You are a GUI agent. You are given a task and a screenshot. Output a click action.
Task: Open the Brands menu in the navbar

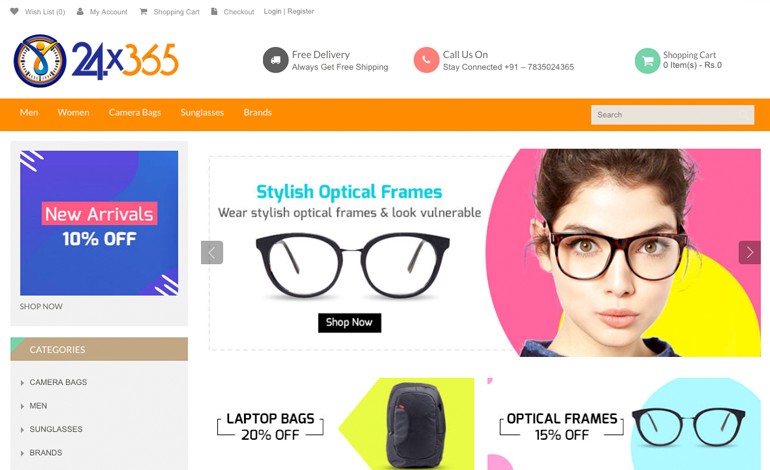[257, 112]
